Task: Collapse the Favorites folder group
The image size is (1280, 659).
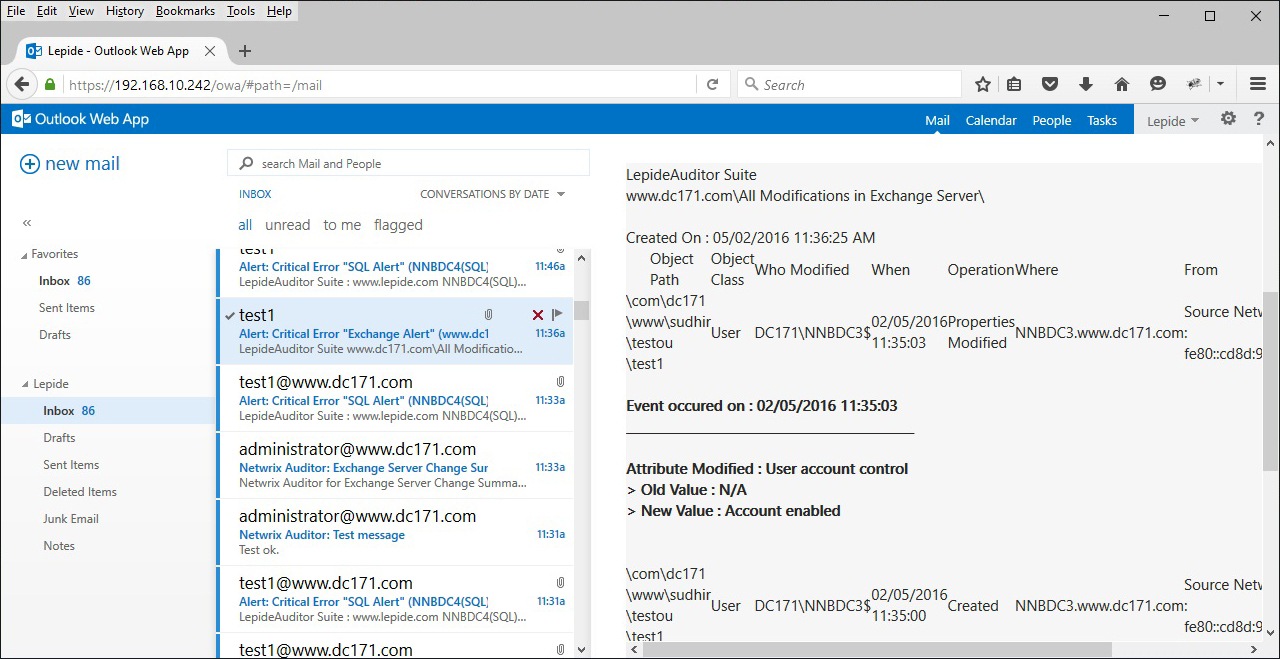Action: [x=24, y=253]
